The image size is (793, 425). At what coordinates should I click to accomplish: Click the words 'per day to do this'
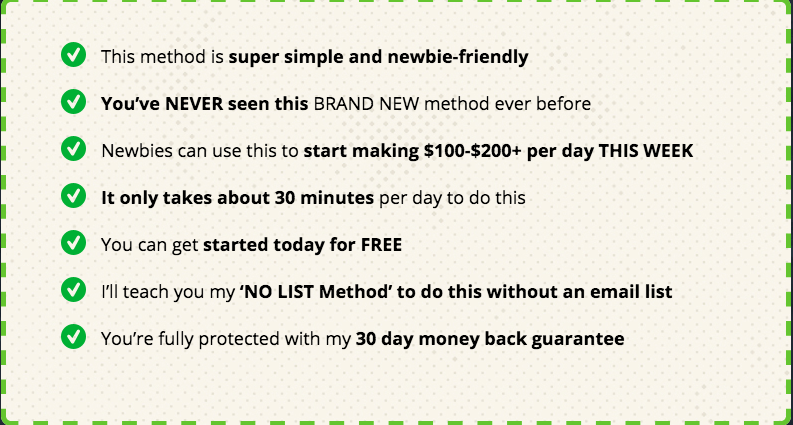452,198
